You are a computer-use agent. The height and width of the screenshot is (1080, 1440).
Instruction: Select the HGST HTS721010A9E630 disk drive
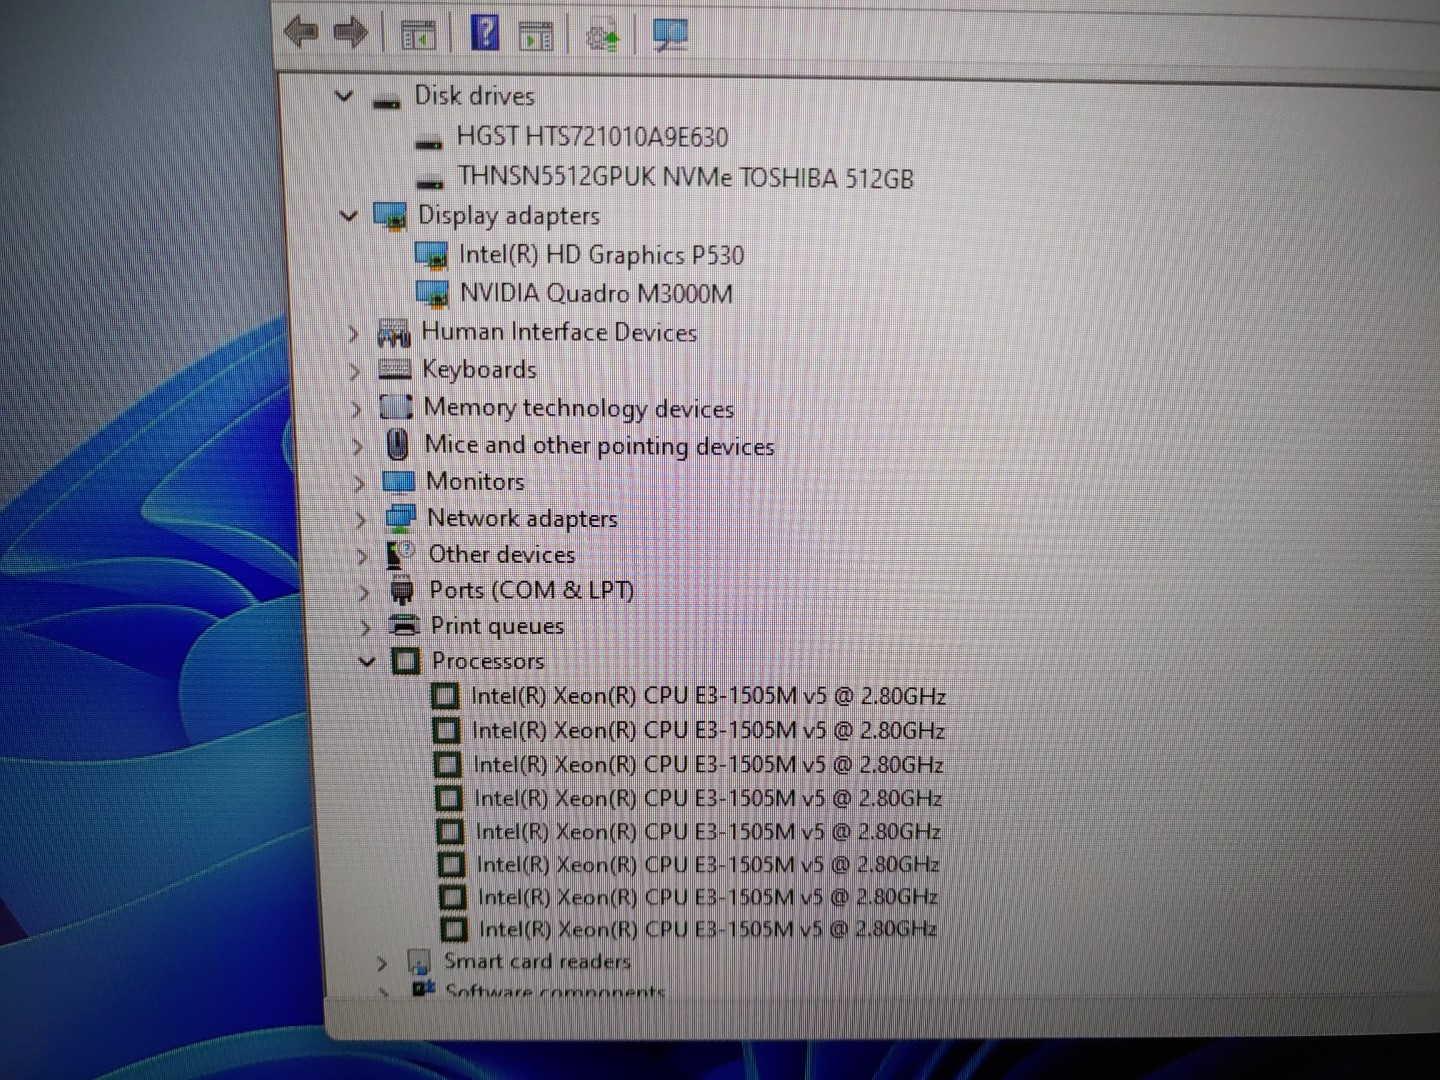pos(592,137)
